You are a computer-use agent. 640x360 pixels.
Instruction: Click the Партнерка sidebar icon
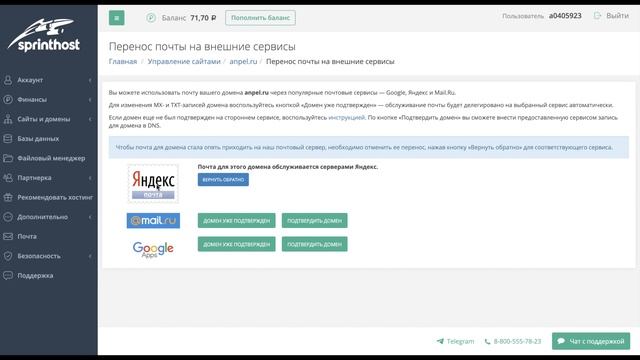(x=8, y=178)
